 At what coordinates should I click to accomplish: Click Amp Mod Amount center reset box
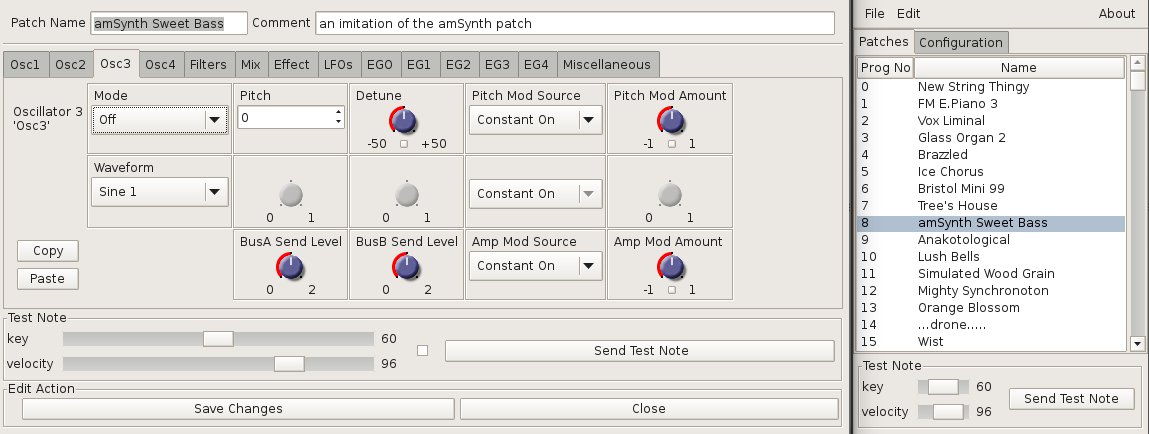coord(671,290)
